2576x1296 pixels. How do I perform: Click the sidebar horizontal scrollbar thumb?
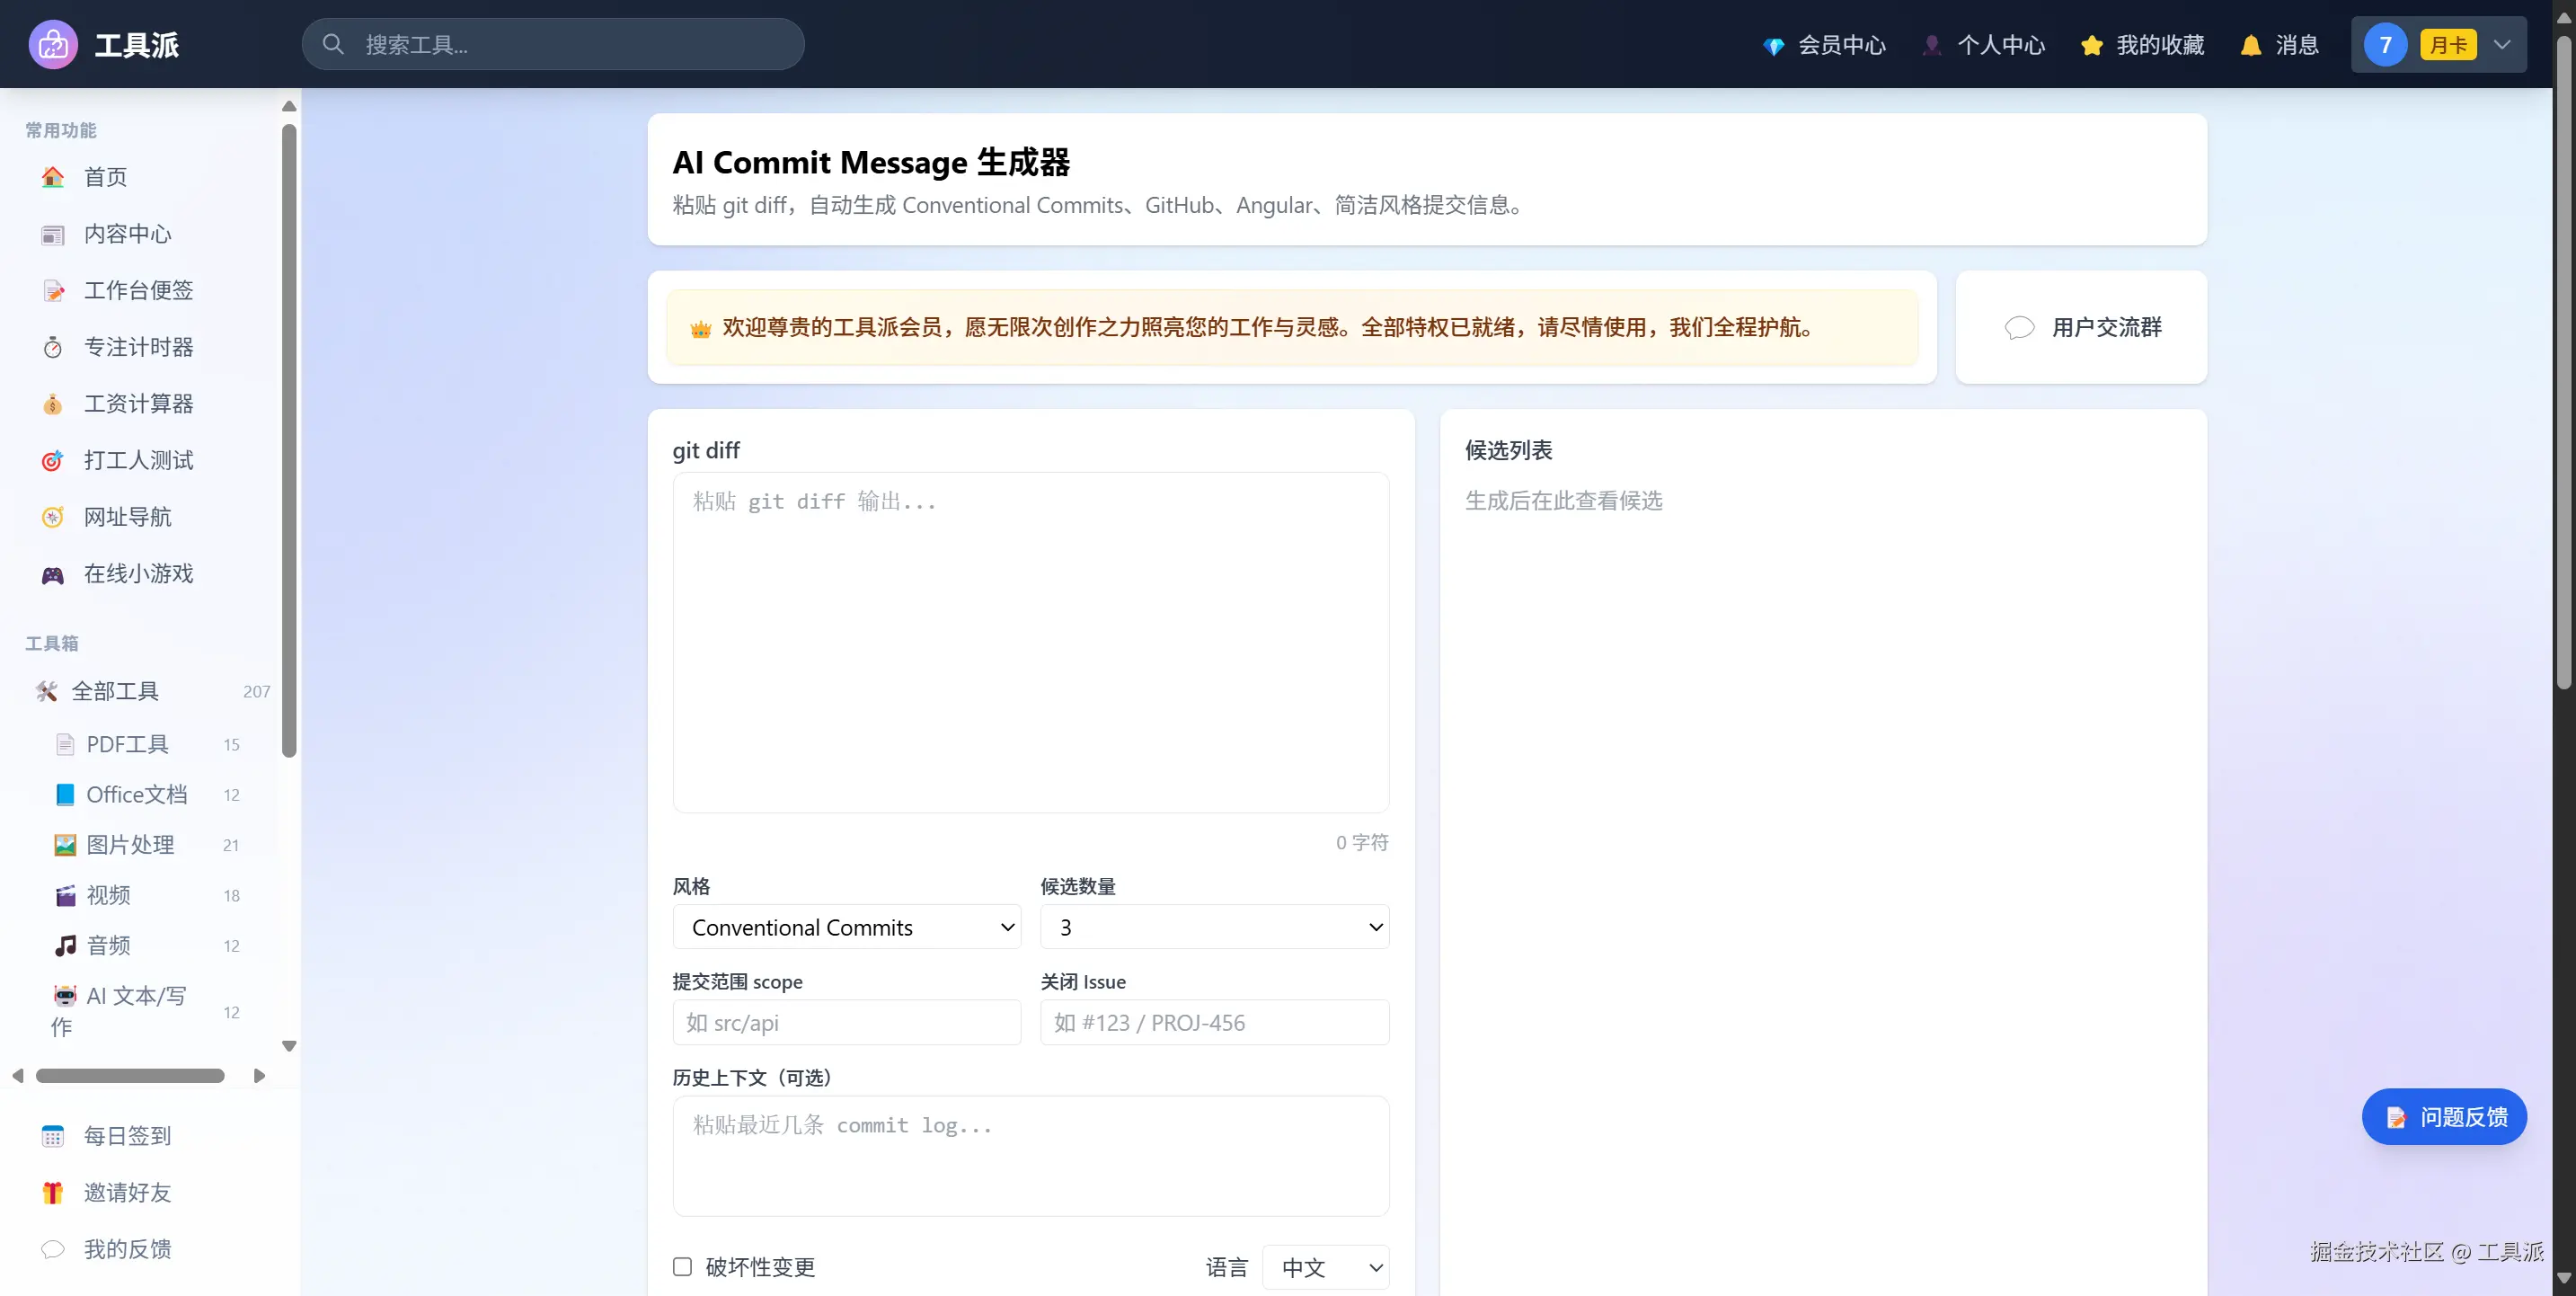click(x=130, y=1076)
